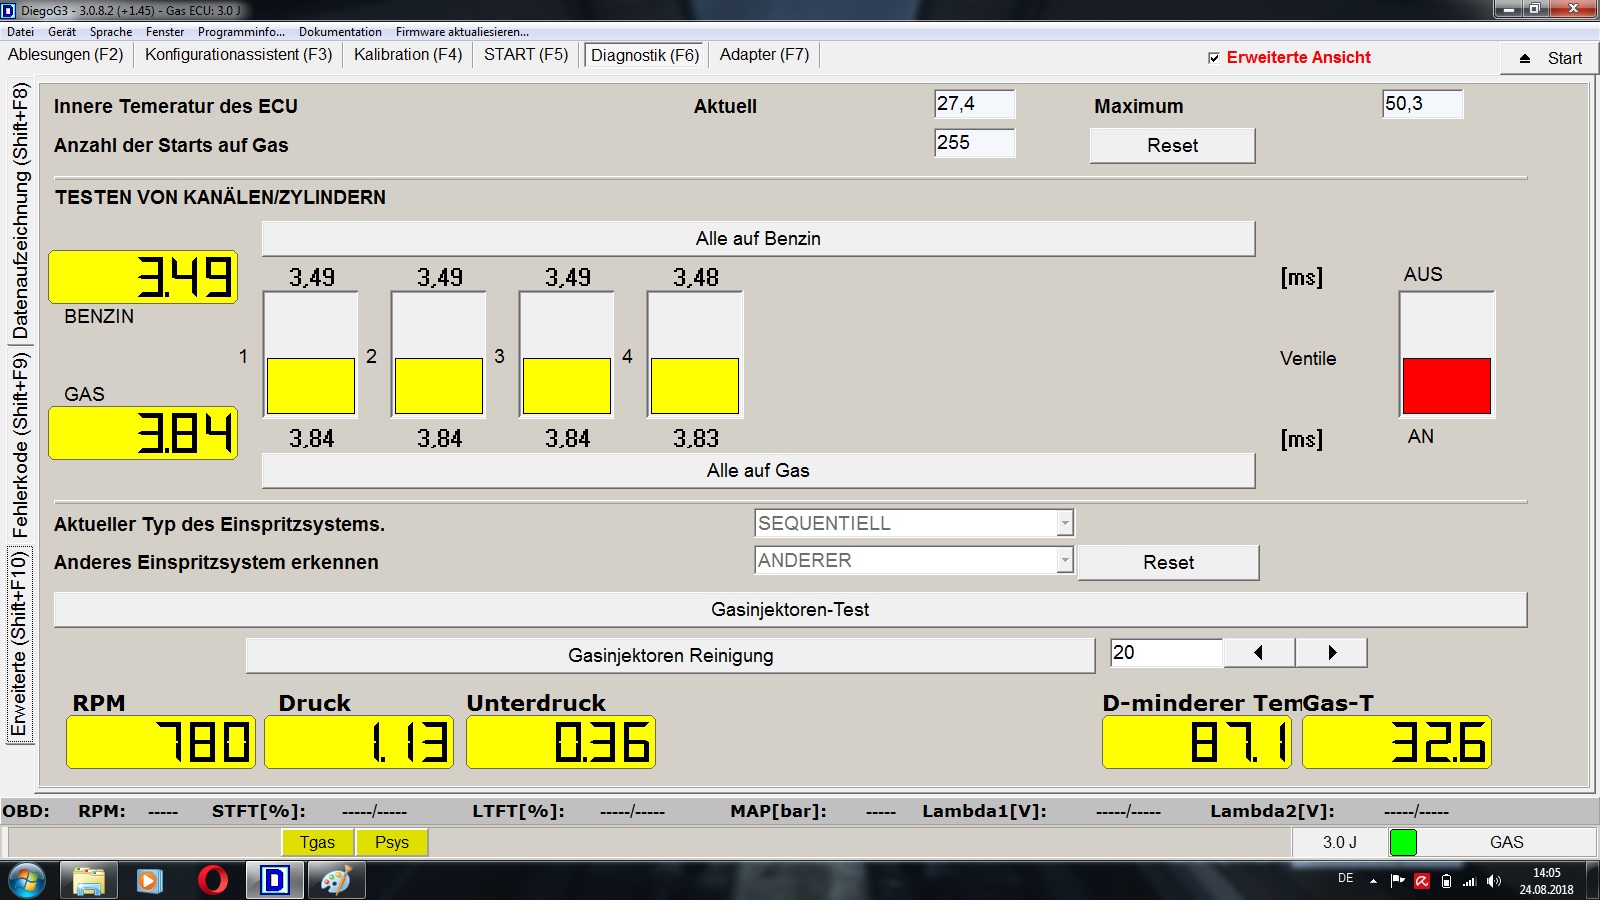Click the Tgas status indicator
1600x900 pixels.
(317, 842)
